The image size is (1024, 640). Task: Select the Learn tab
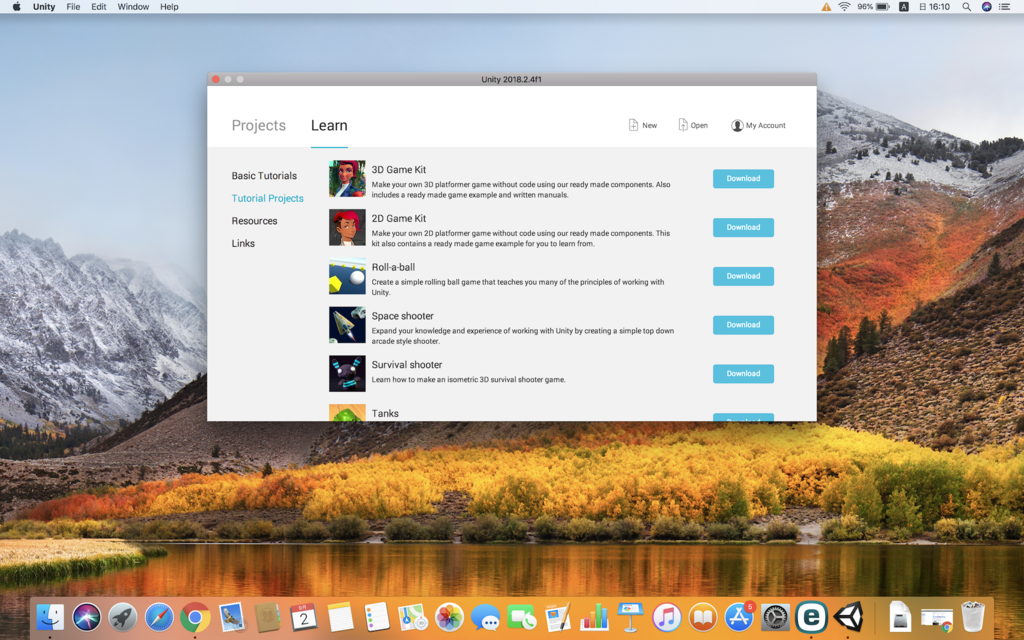[329, 125]
